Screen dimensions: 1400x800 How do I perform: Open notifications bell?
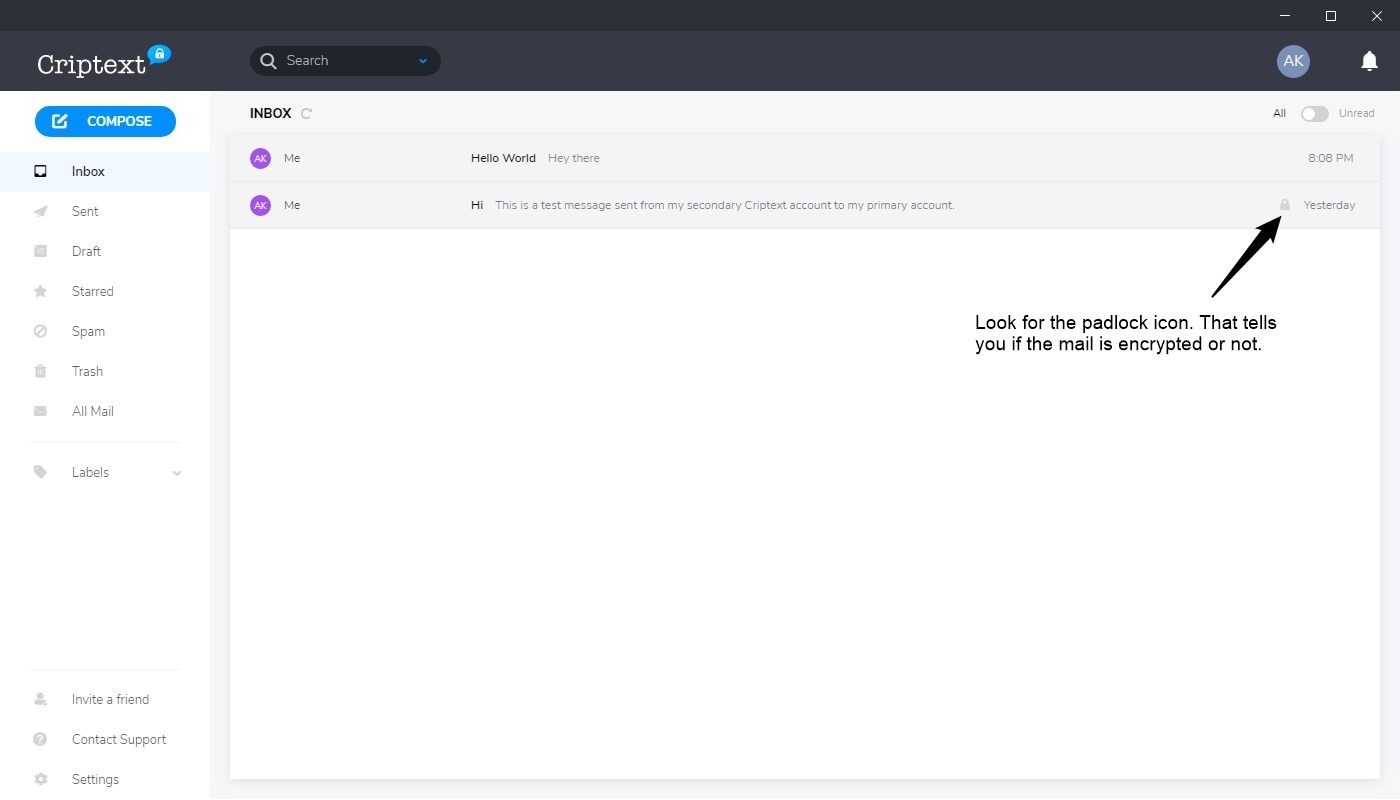click(x=1369, y=61)
